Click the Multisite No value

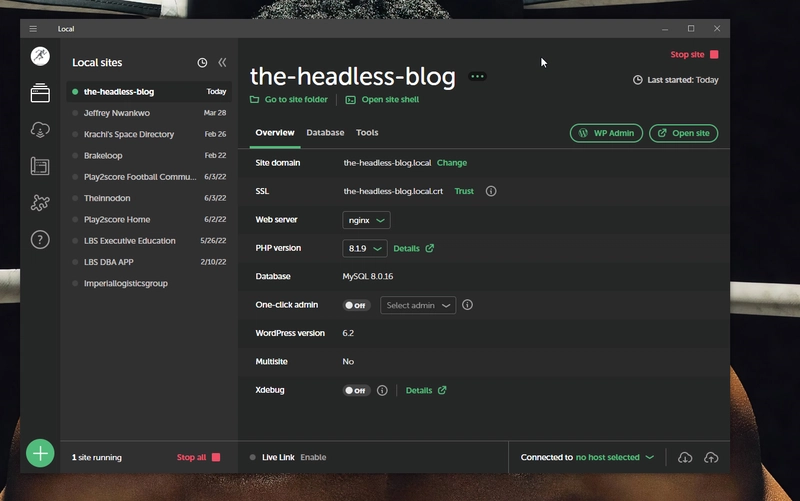point(348,362)
